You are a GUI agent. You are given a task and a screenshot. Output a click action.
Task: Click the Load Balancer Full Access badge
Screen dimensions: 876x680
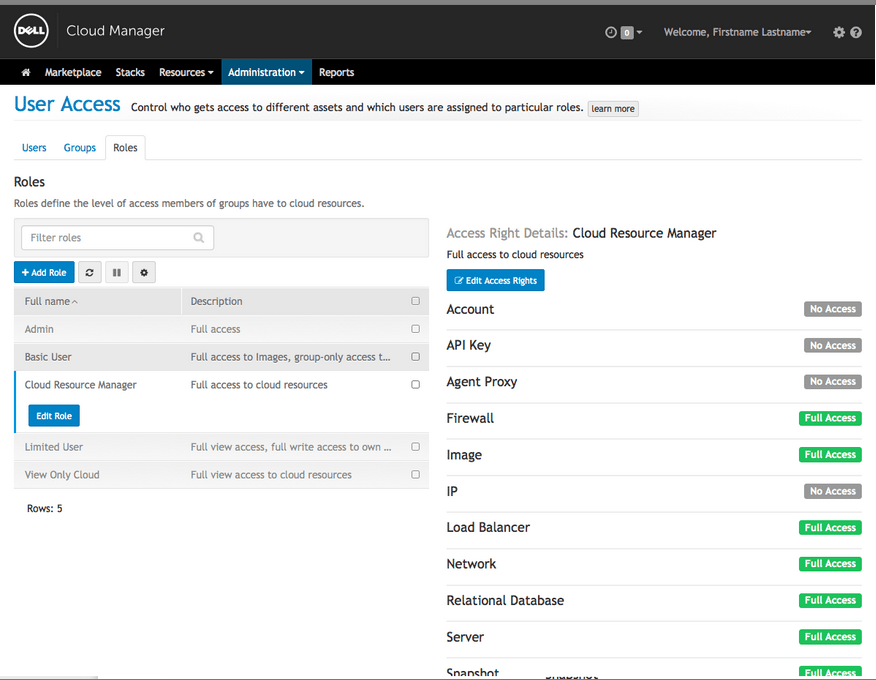[x=830, y=527]
